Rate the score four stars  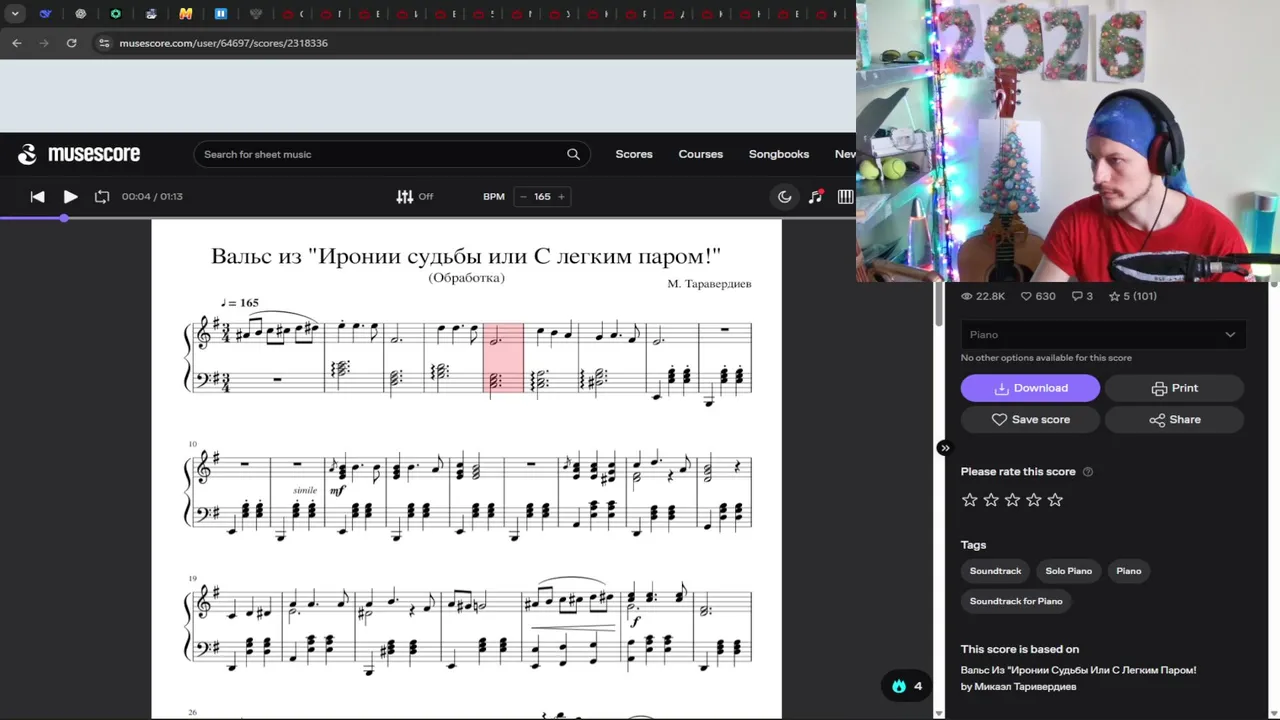(x=1033, y=500)
